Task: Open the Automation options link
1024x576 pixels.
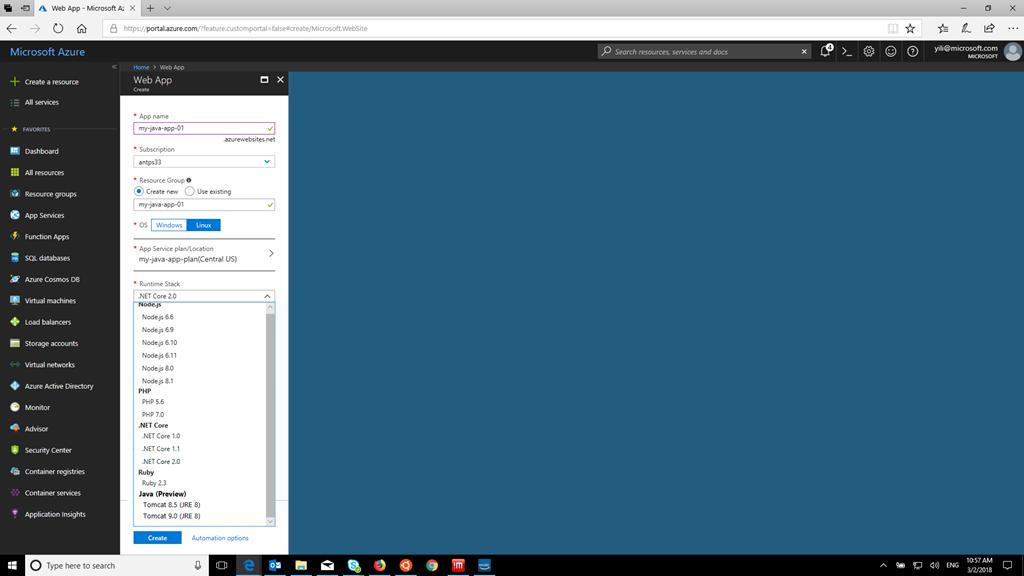Action: point(220,538)
